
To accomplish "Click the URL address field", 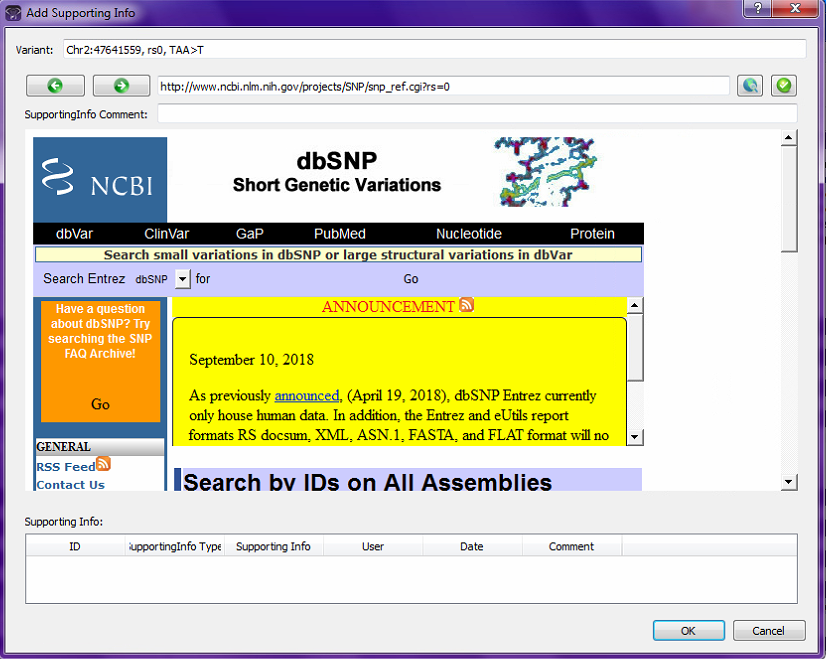I will (x=444, y=86).
